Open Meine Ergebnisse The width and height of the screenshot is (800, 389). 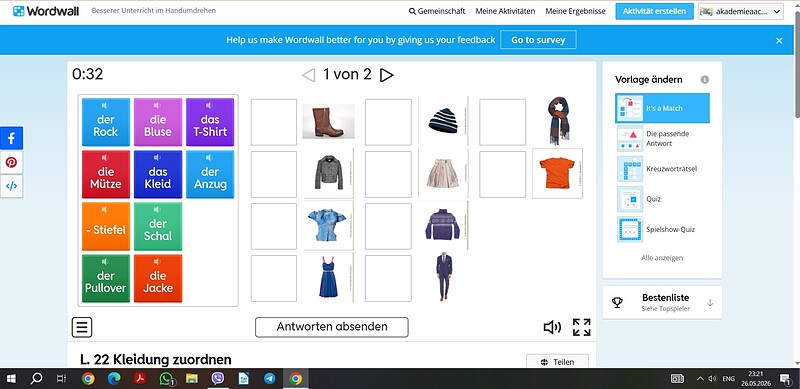pyautogui.click(x=576, y=11)
